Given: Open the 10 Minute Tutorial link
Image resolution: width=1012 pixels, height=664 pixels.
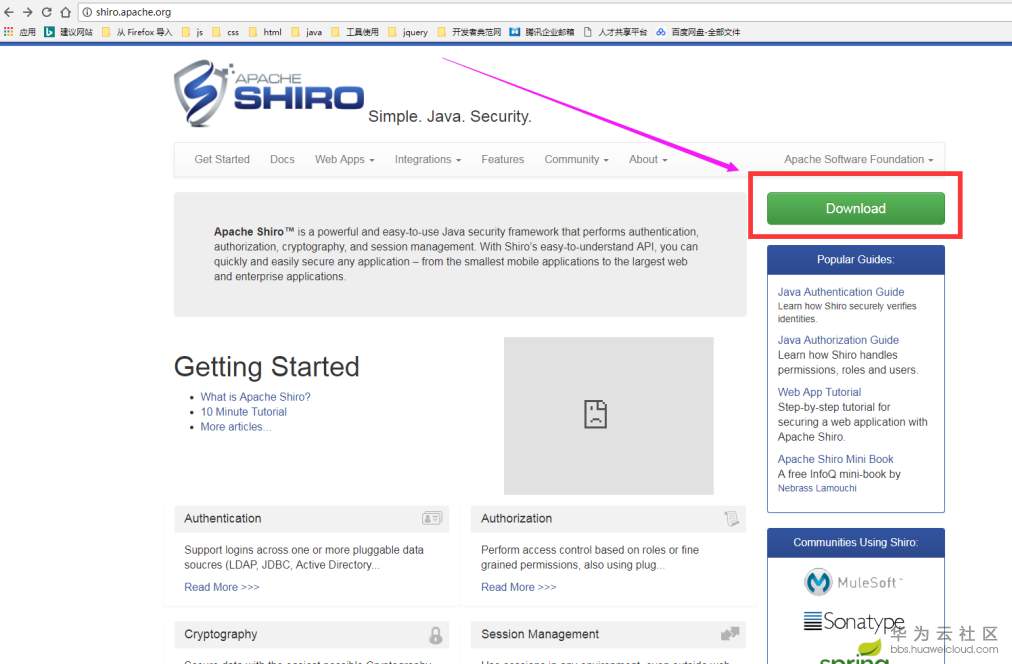Looking at the screenshot, I should pos(244,412).
